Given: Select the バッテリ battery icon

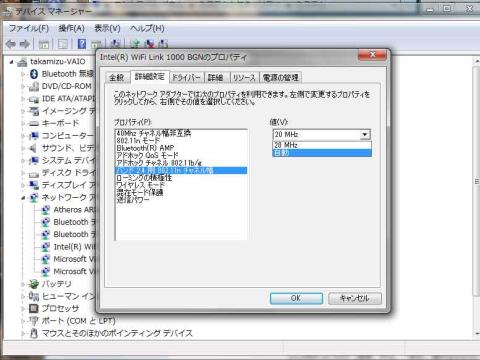Looking at the screenshot, I should pyautogui.click(x=34, y=284).
